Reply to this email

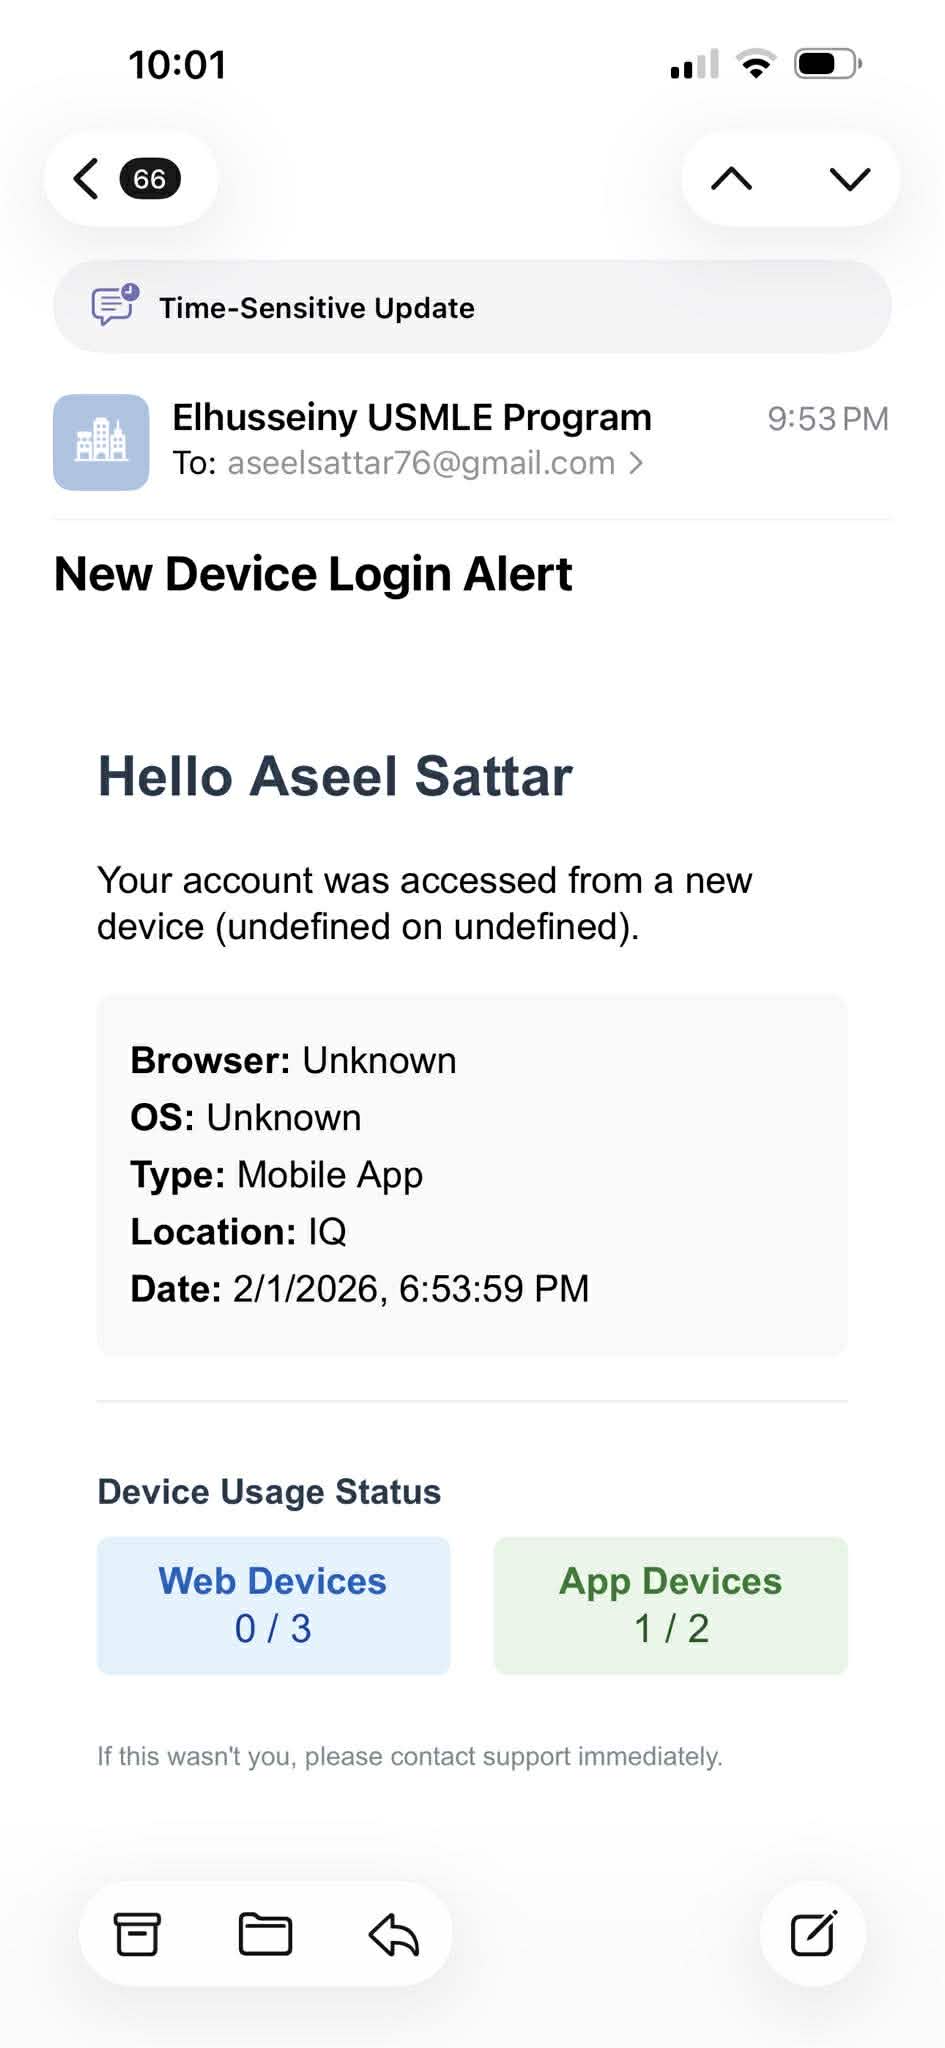(394, 1933)
